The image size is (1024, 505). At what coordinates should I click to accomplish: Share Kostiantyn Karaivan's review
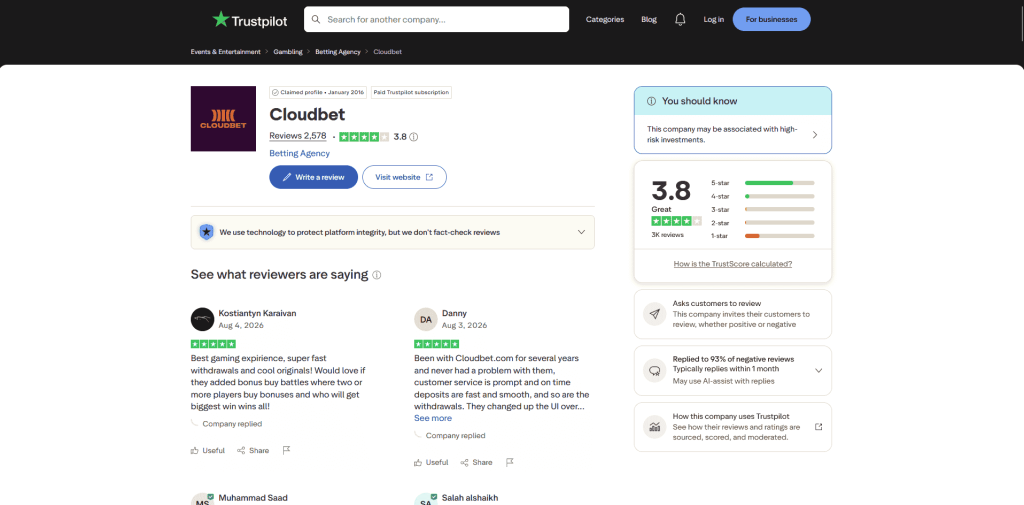click(x=253, y=450)
